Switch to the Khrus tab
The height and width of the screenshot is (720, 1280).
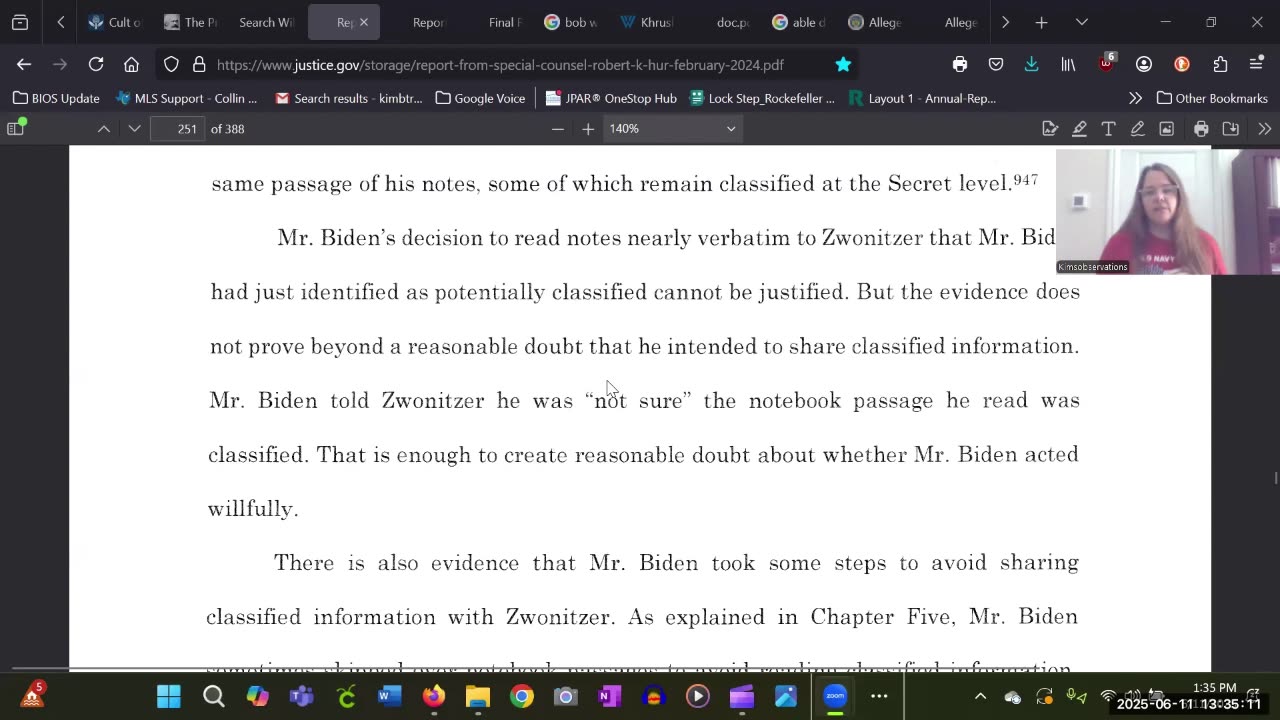point(646,22)
